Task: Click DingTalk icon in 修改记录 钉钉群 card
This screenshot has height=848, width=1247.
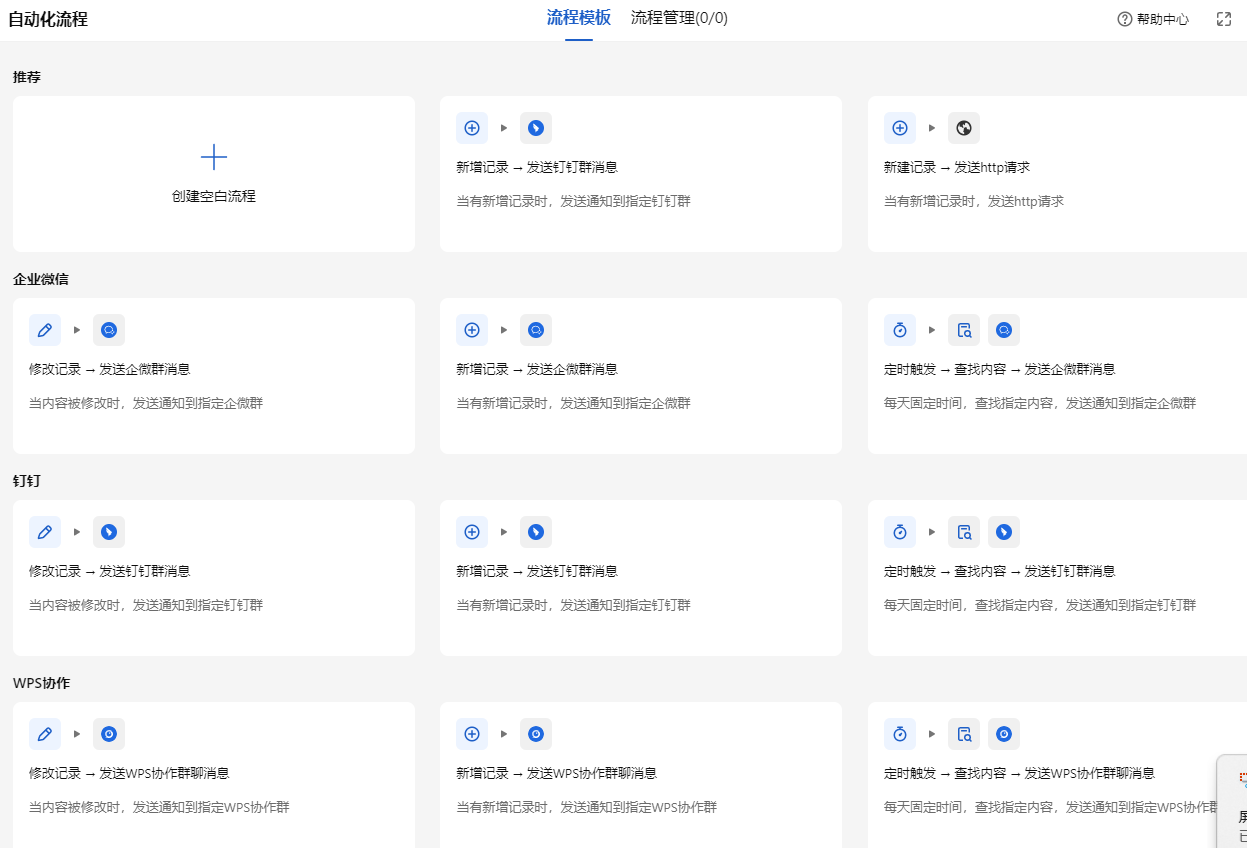Action: coord(109,532)
